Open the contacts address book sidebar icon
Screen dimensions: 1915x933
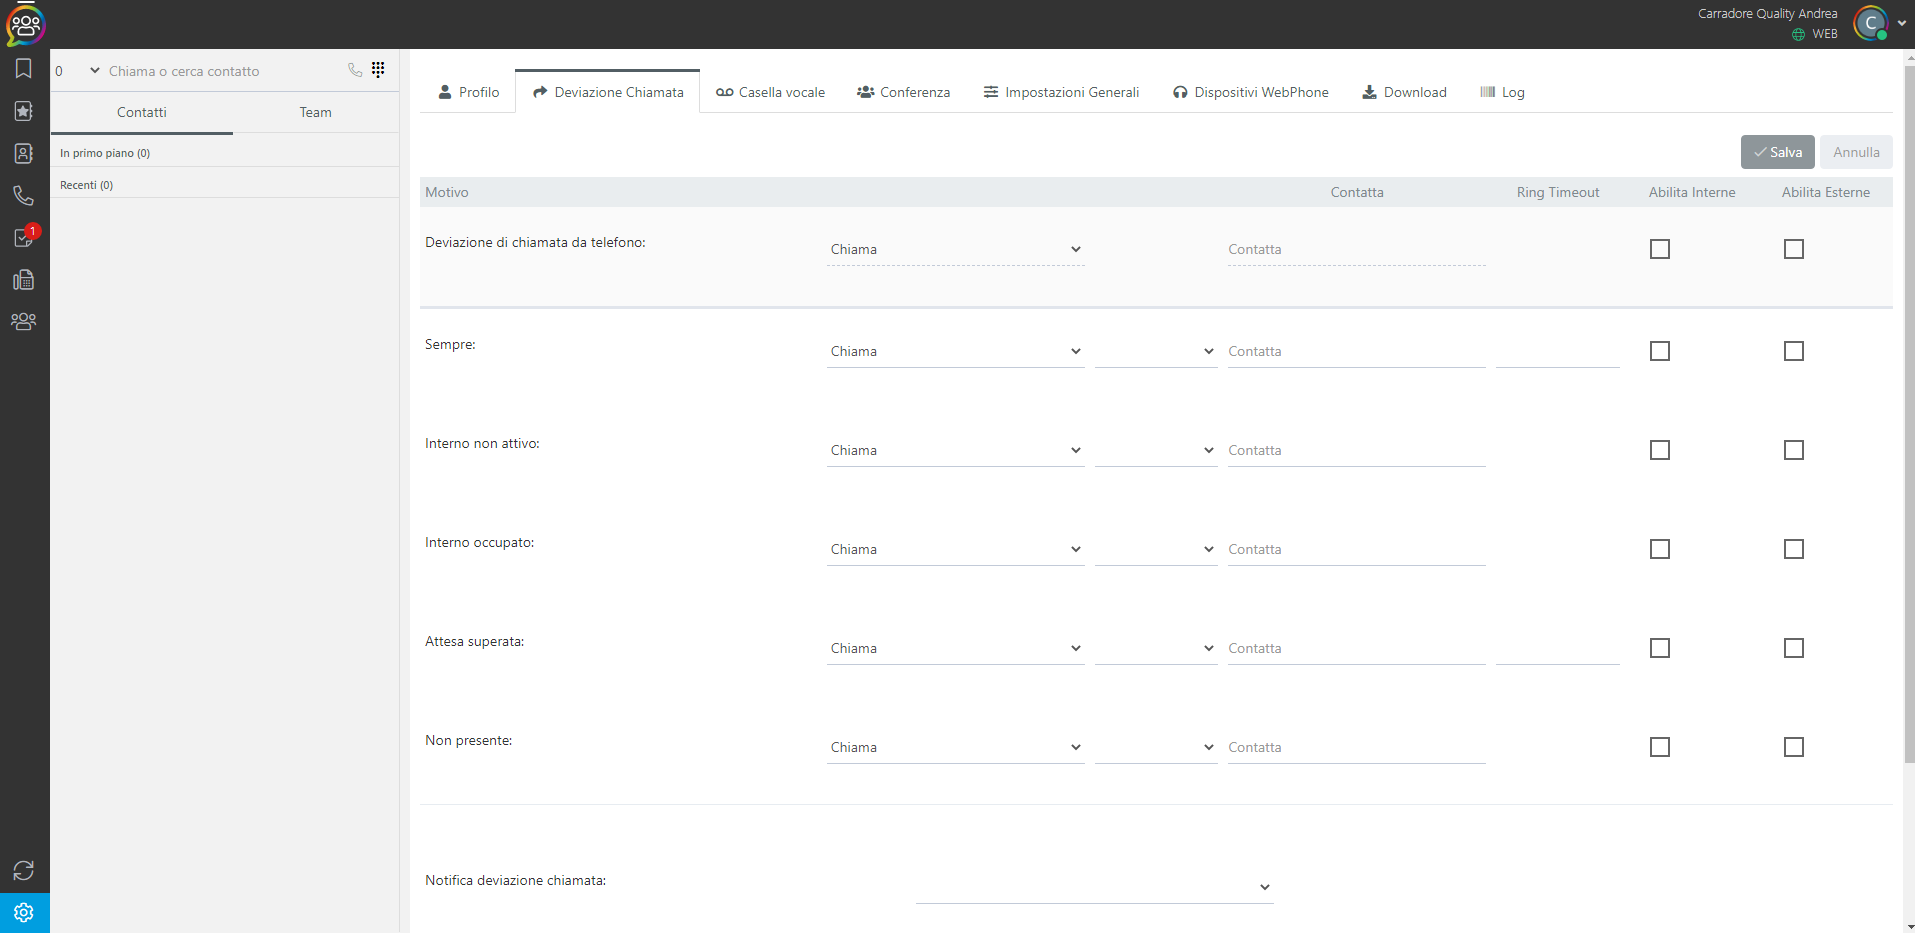(x=24, y=153)
